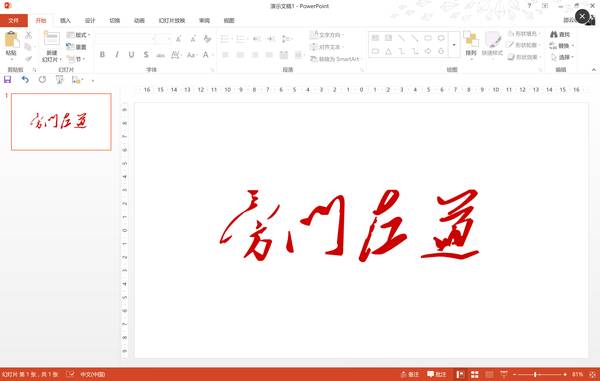This screenshot has height=381, width=600.
Task: Open the 对齐文本 (Align Text) dropdown
Action: pyautogui.click(x=327, y=47)
